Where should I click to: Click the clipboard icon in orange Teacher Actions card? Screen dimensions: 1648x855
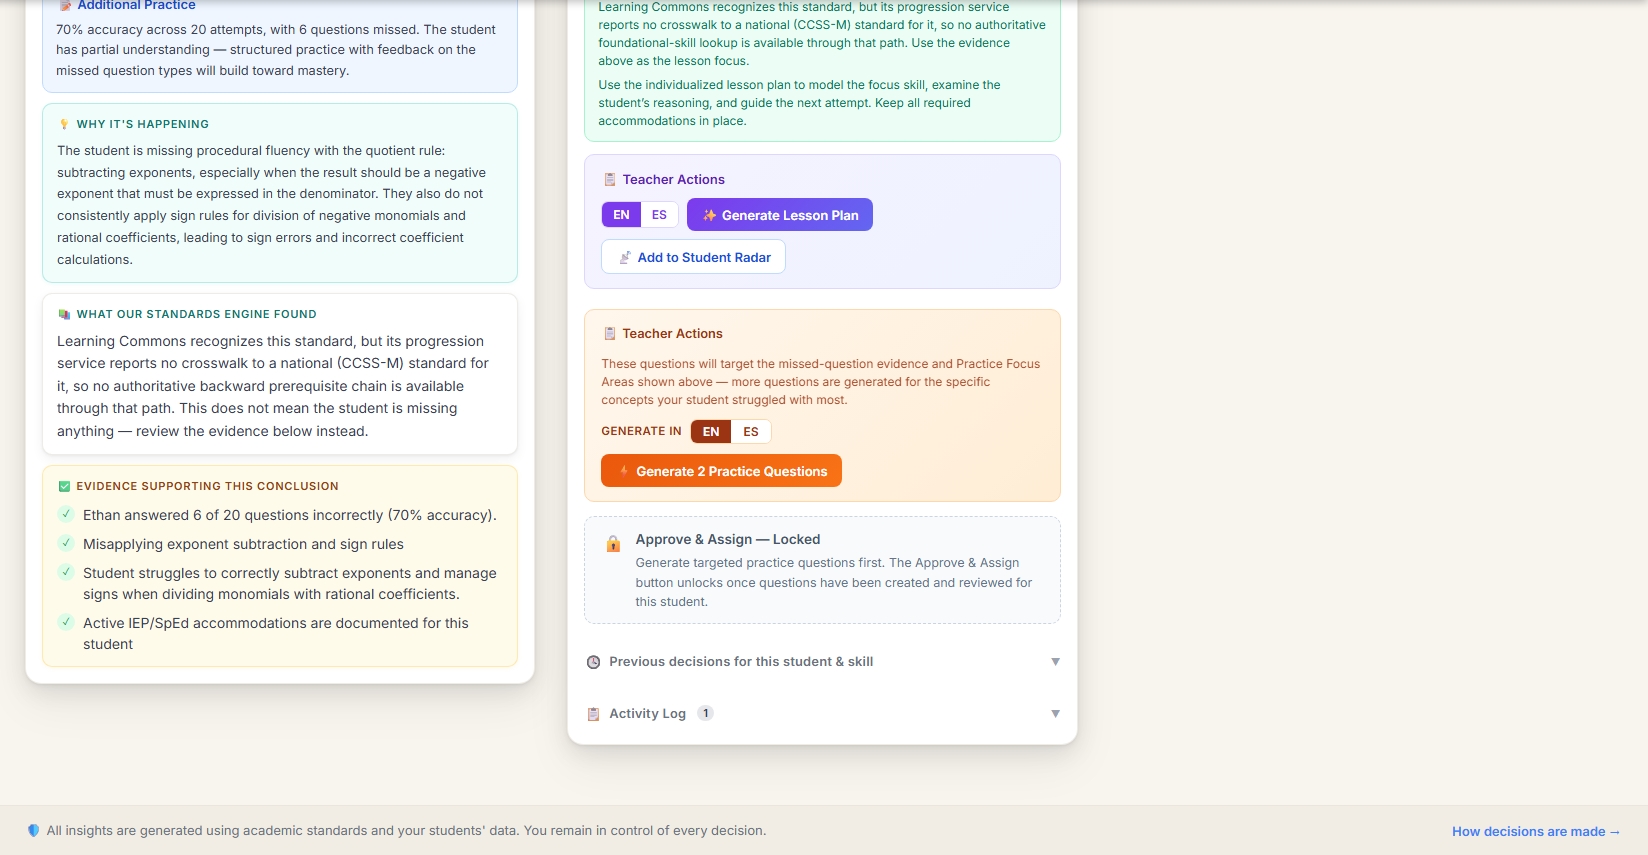[610, 334]
